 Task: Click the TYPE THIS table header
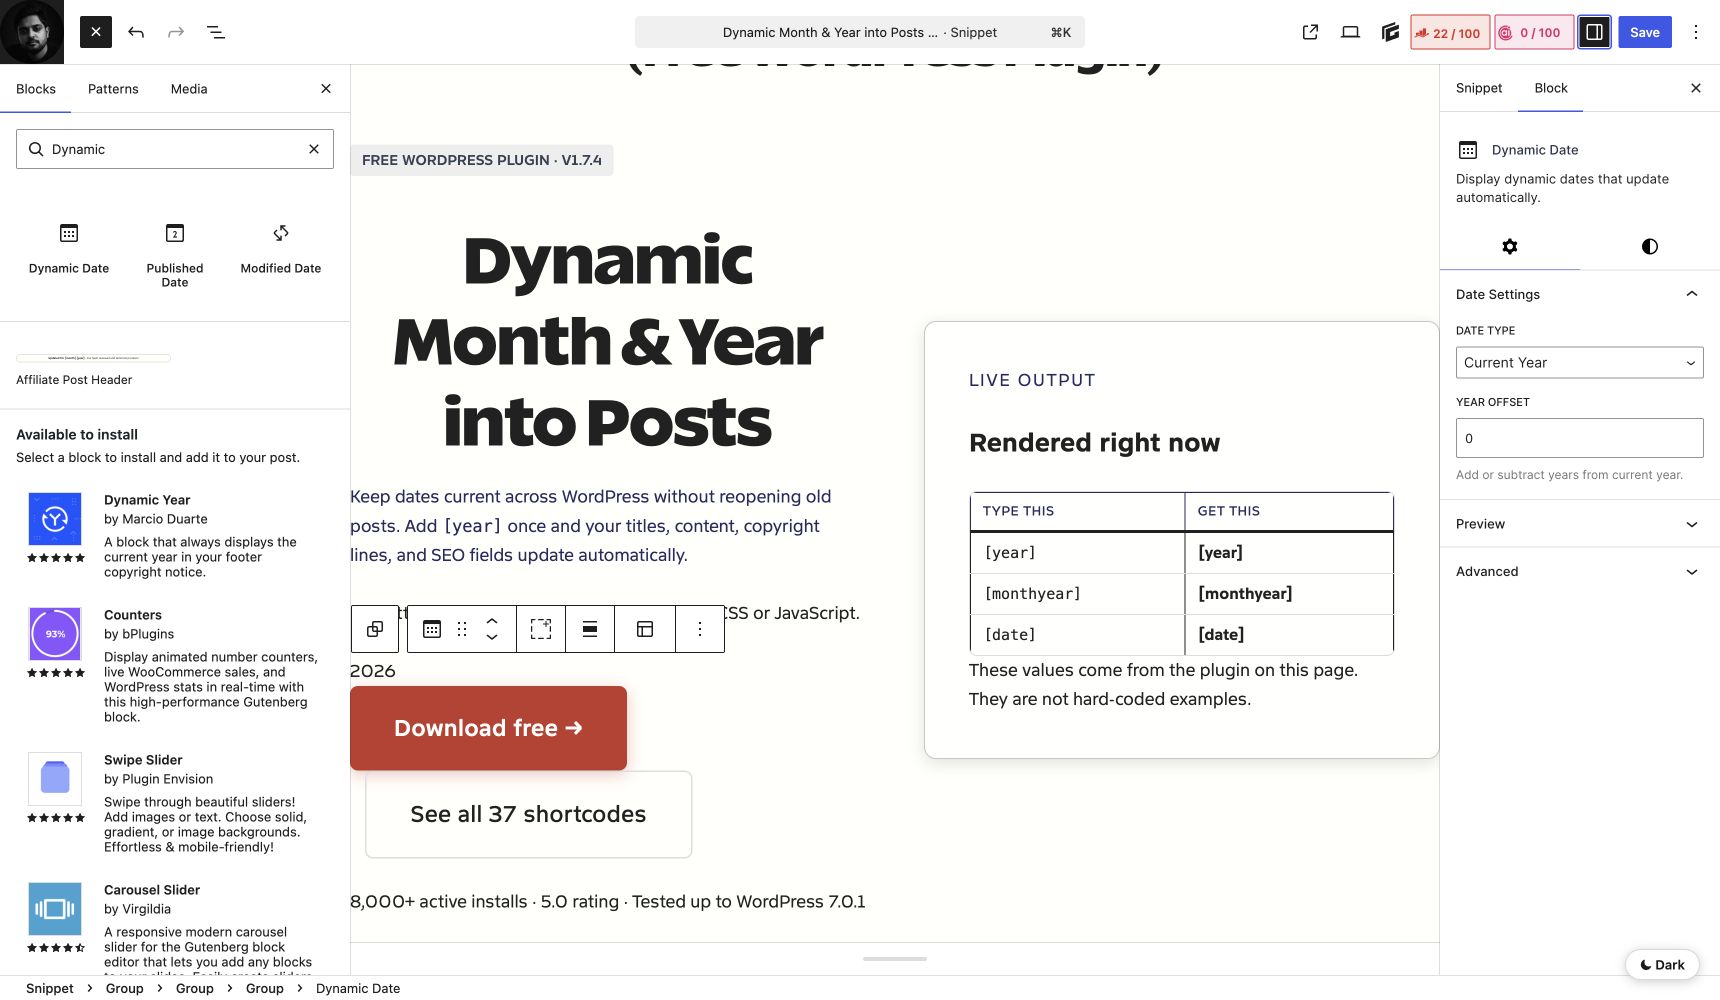1078,511
